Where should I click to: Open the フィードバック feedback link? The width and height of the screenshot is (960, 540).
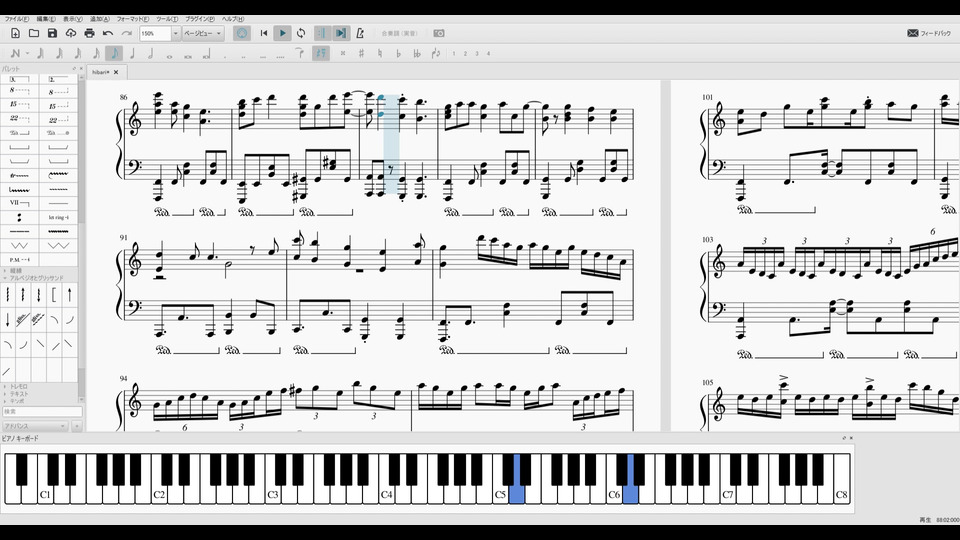[929, 33]
